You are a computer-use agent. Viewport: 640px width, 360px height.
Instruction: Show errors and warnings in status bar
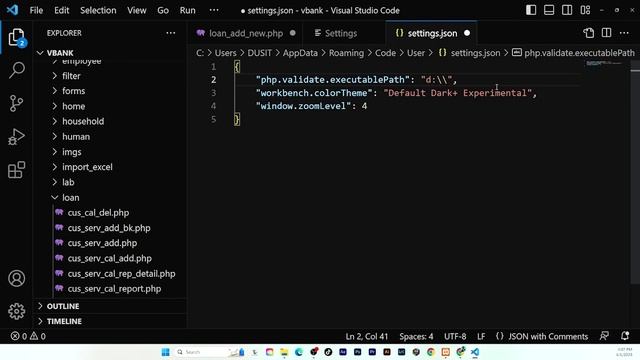click(28, 336)
